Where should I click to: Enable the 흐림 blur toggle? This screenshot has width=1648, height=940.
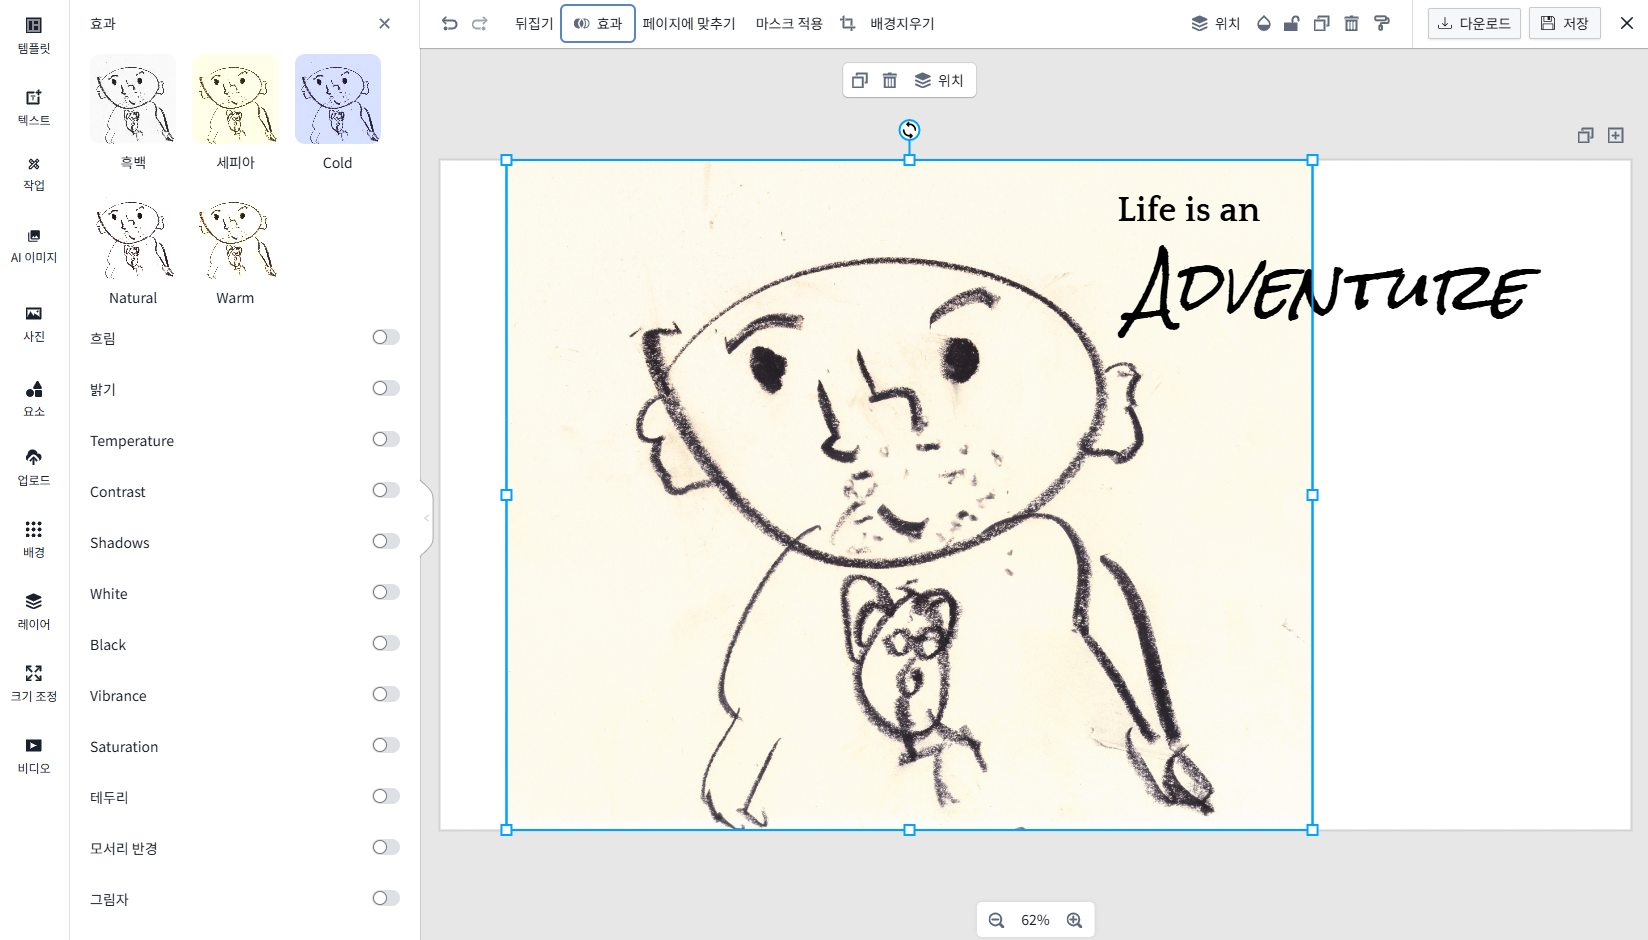click(x=386, y=337)
